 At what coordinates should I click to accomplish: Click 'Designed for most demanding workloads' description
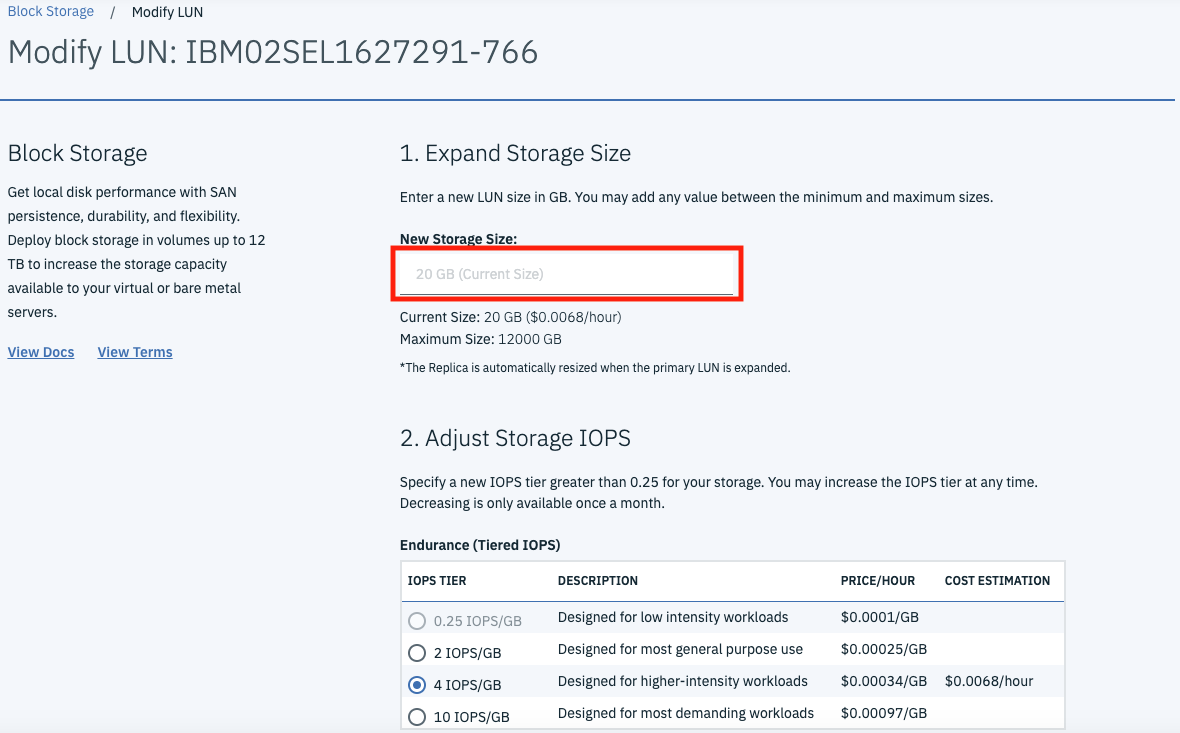click(x=686, y=713)
